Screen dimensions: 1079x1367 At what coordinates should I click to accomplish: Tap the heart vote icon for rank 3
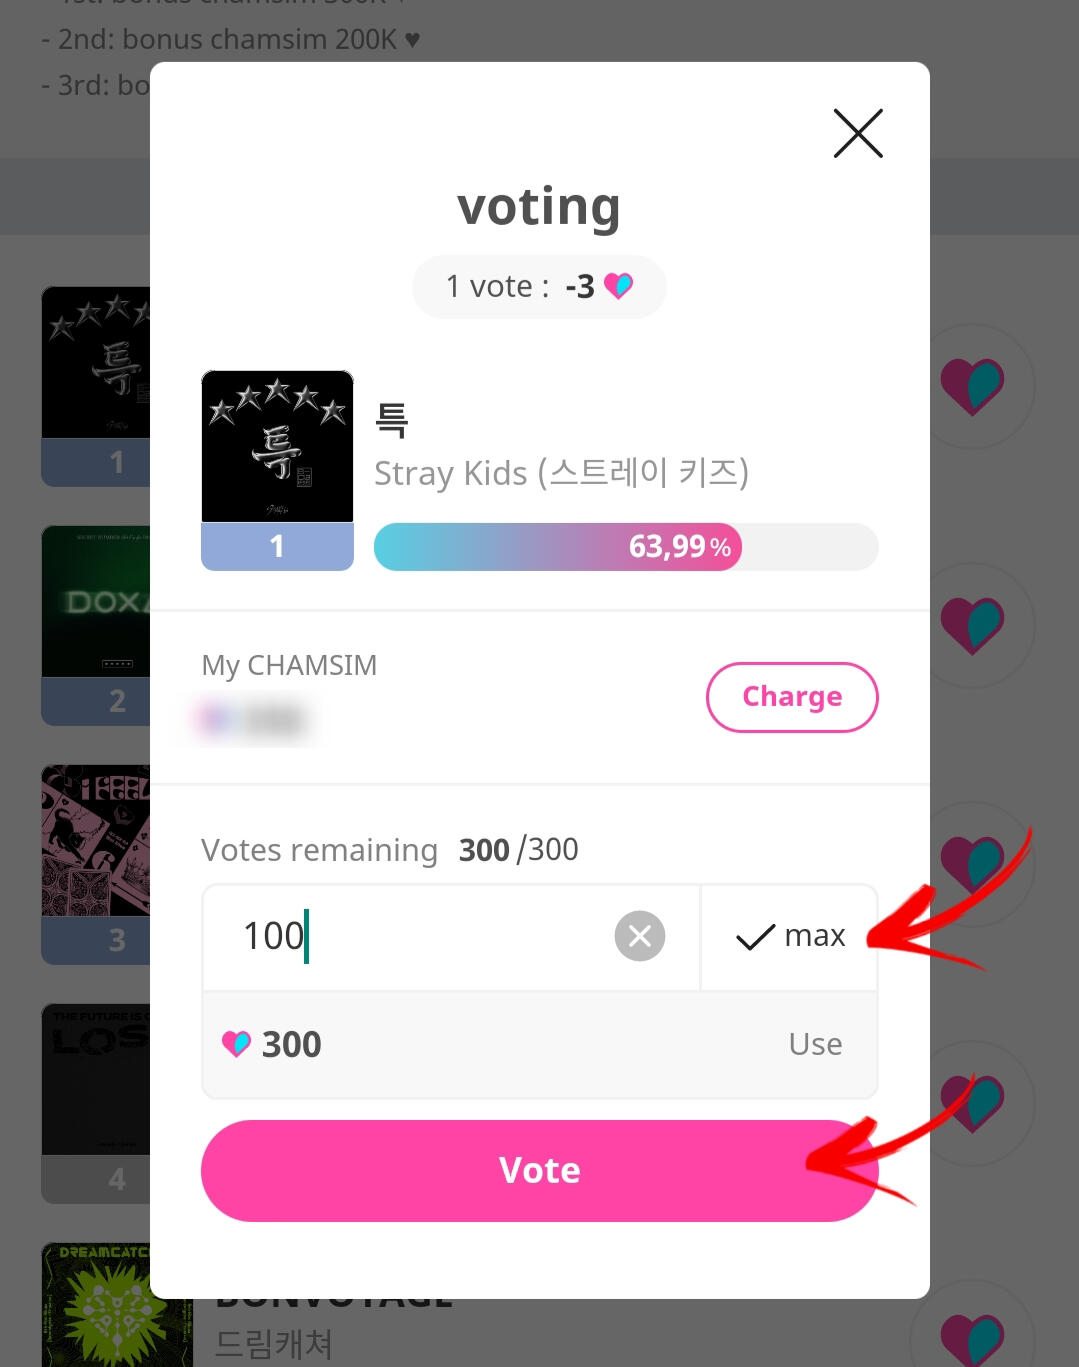(x=971, y=864)
